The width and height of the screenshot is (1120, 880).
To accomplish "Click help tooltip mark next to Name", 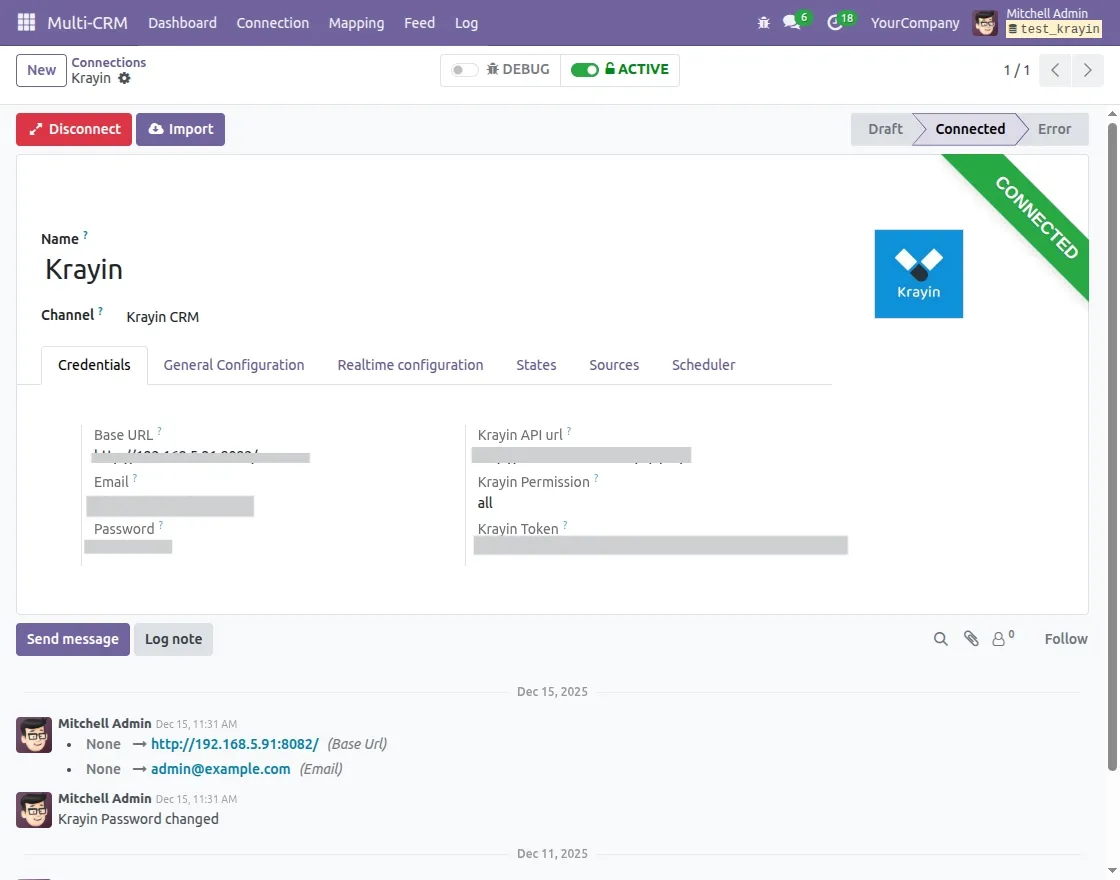I will click(86, 234).
